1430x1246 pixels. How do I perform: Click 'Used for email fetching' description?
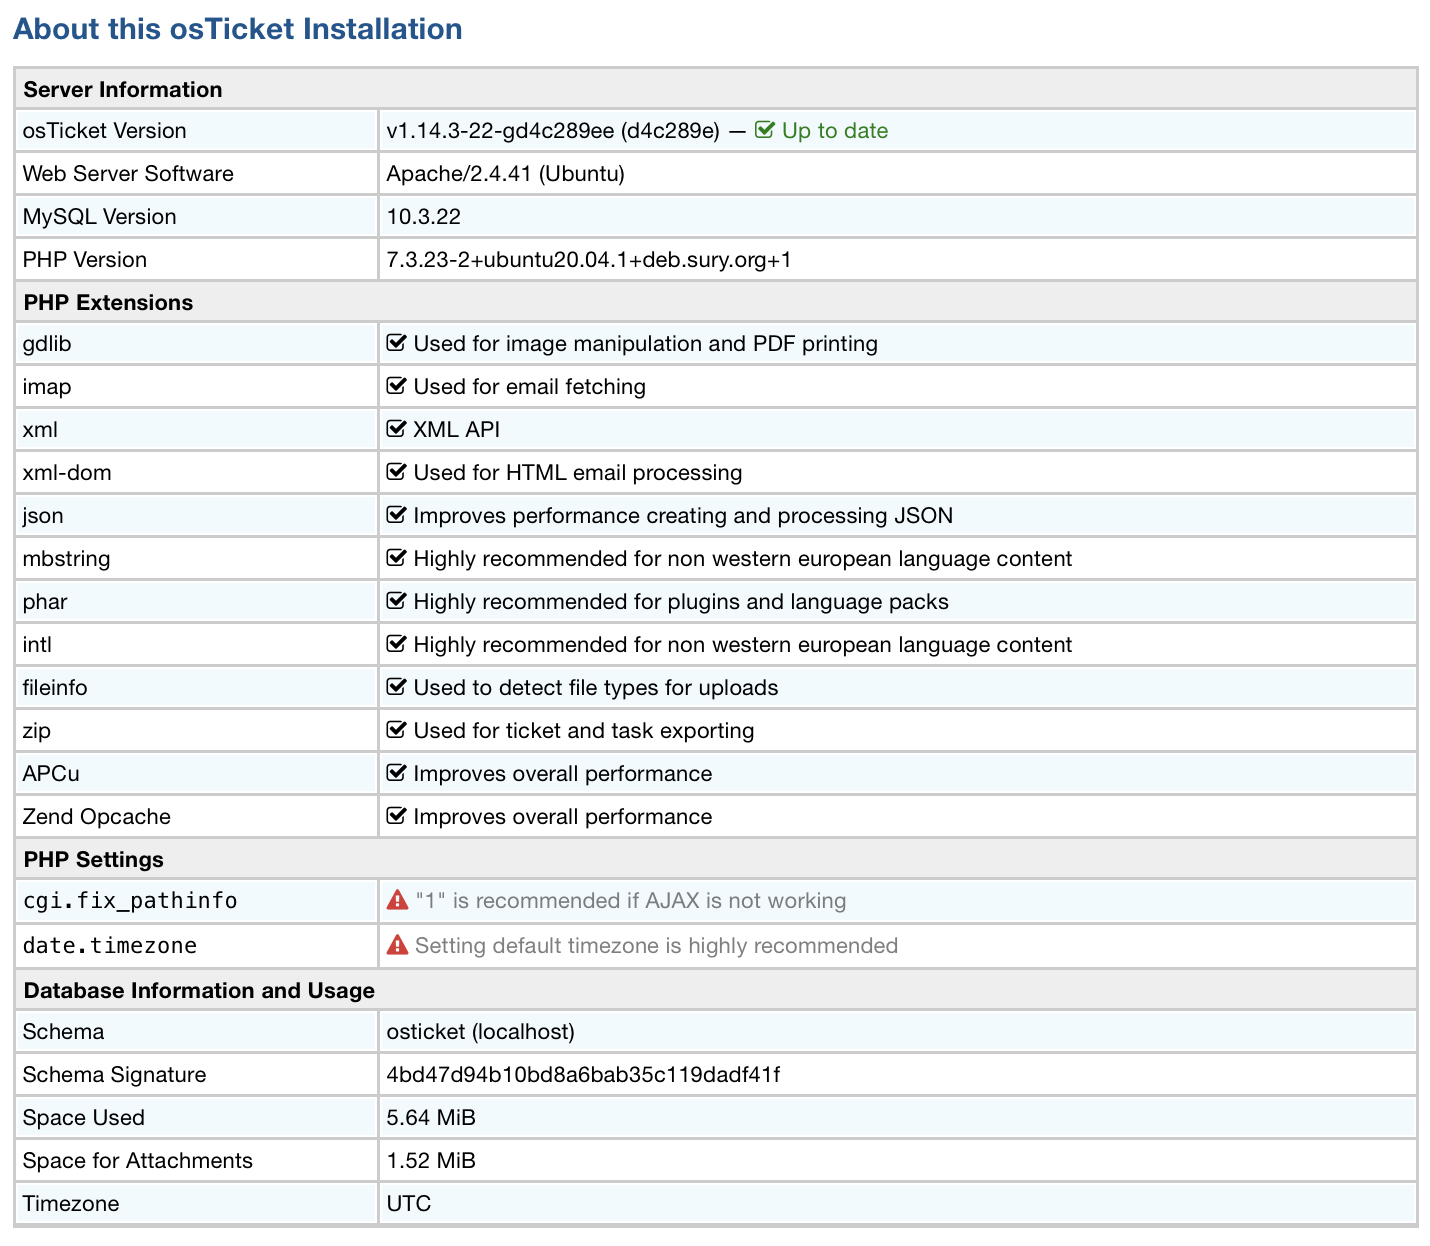point(530,387)
